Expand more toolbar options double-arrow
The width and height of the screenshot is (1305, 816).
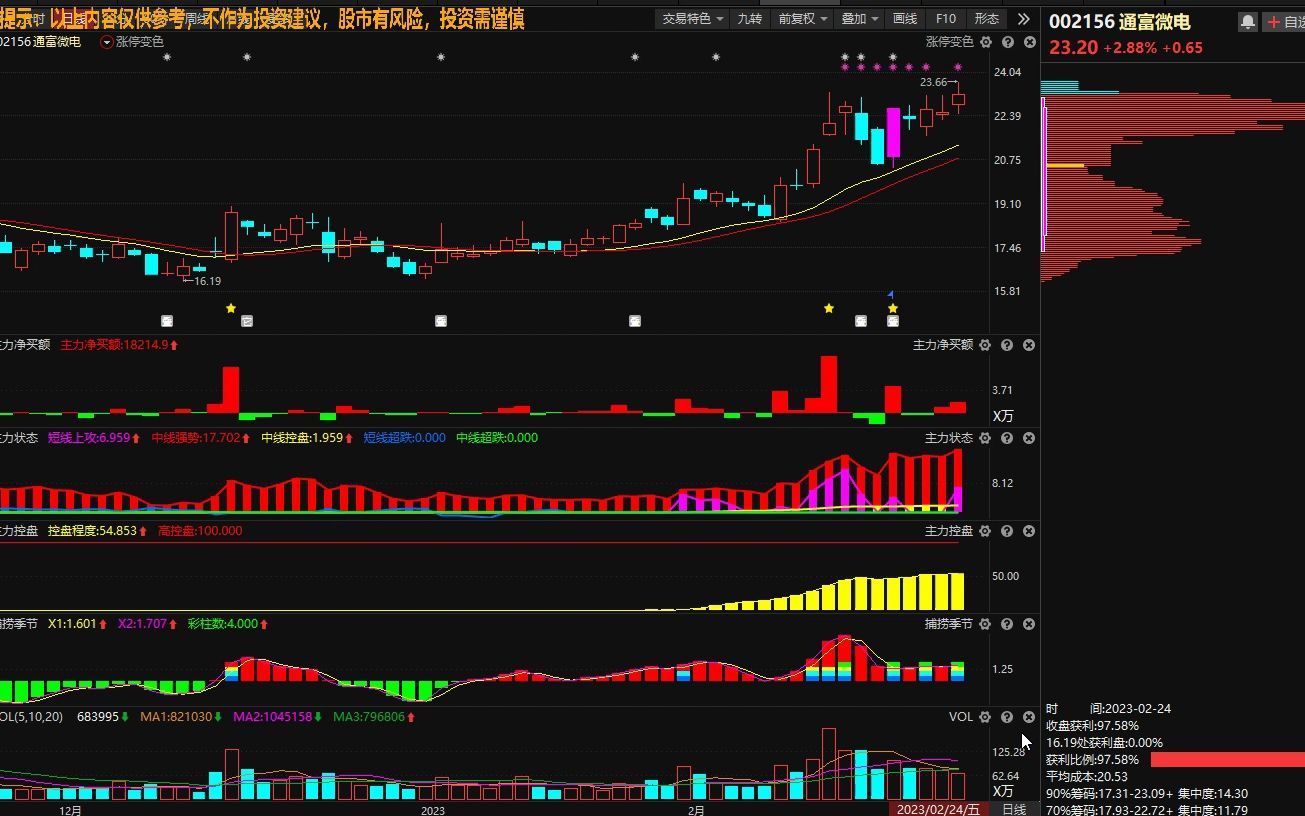(1023, 18)
